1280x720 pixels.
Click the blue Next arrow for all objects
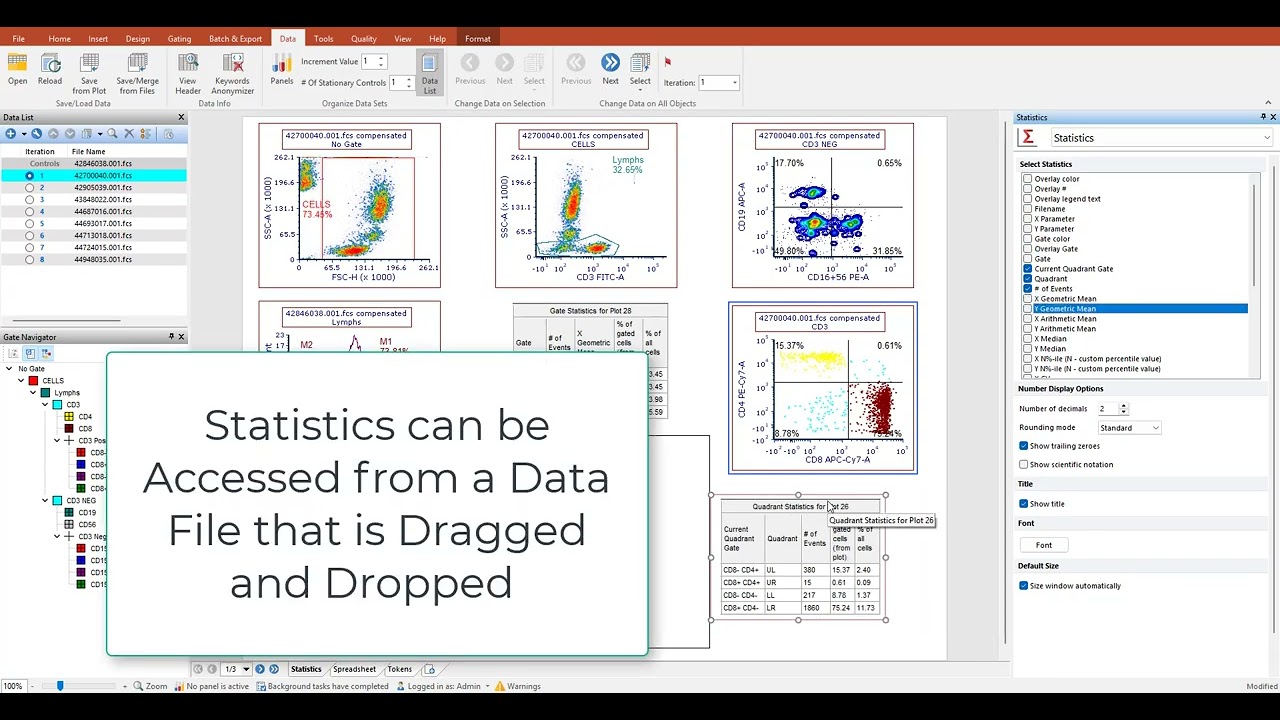610,63
